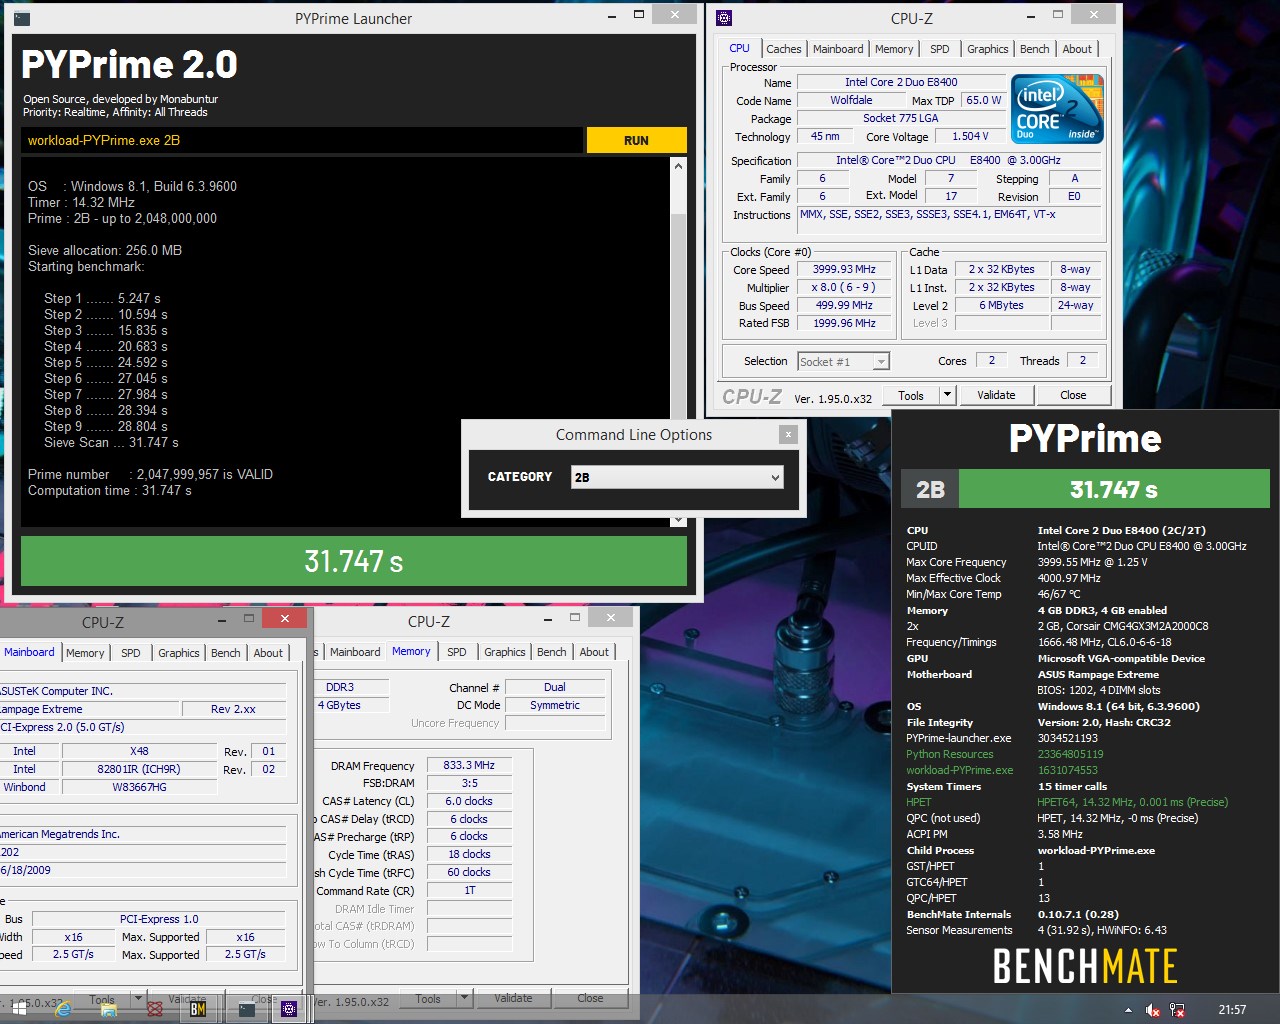Image resolution: width=1280 pixels, height=1024 pixels.
Task: Click the network disconnected tray icon
Action: (1177, 1010)
